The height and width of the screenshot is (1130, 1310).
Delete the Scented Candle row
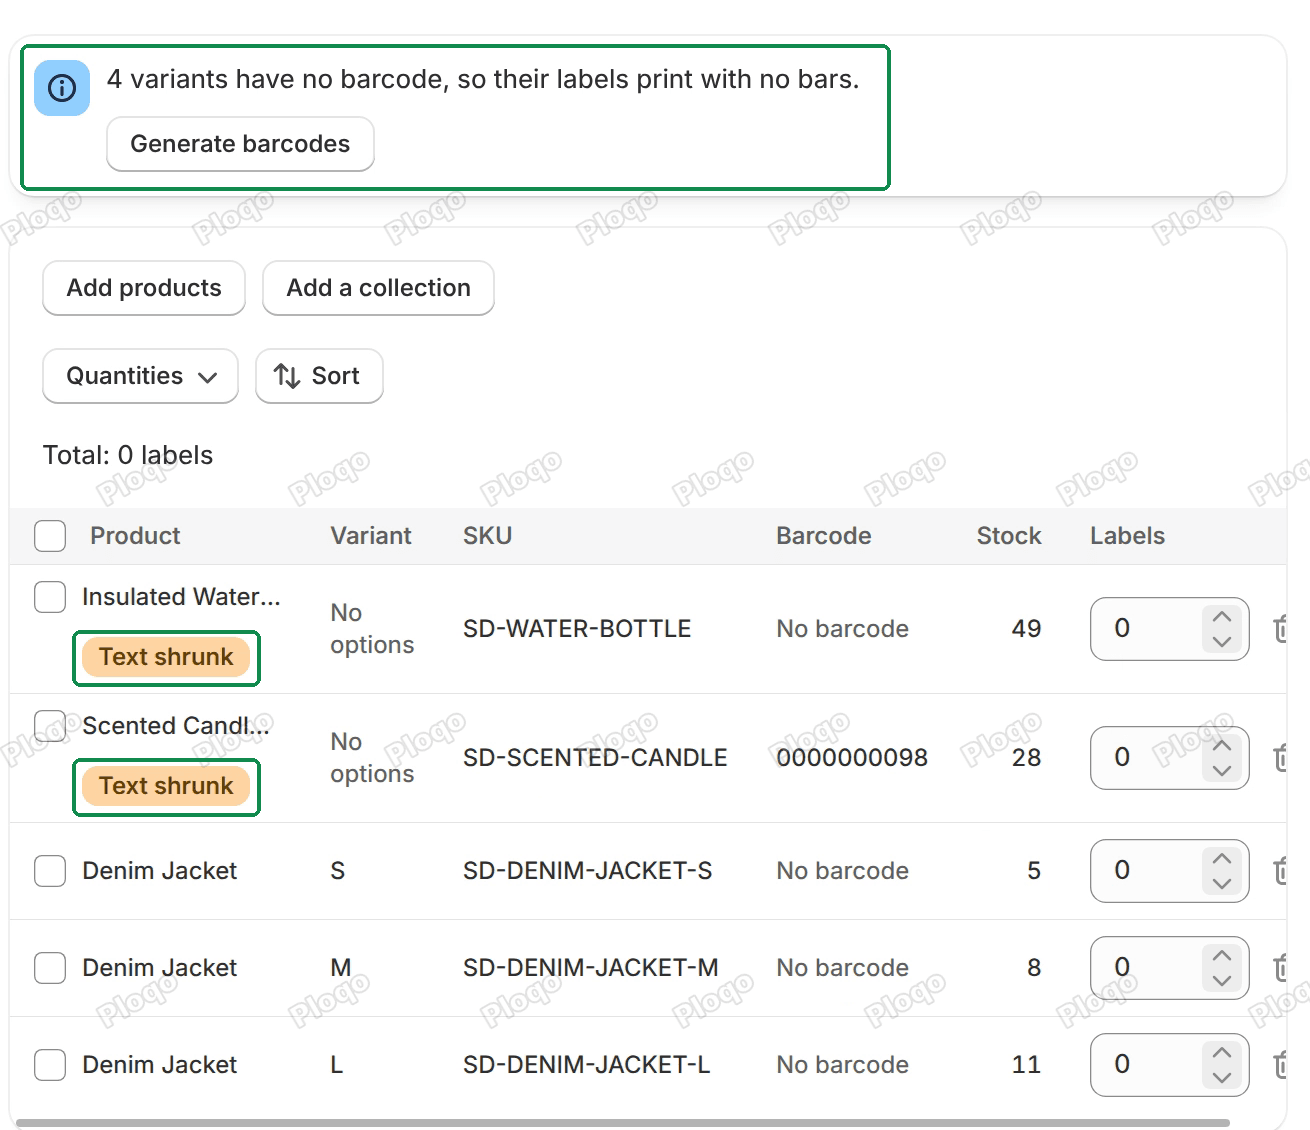click(x=1281, y=758)
